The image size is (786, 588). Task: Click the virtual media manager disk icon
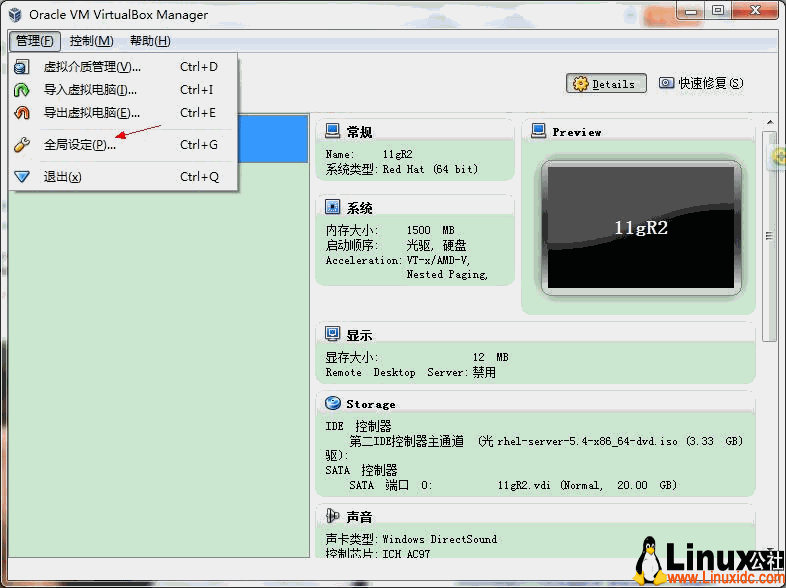[22, 67]
